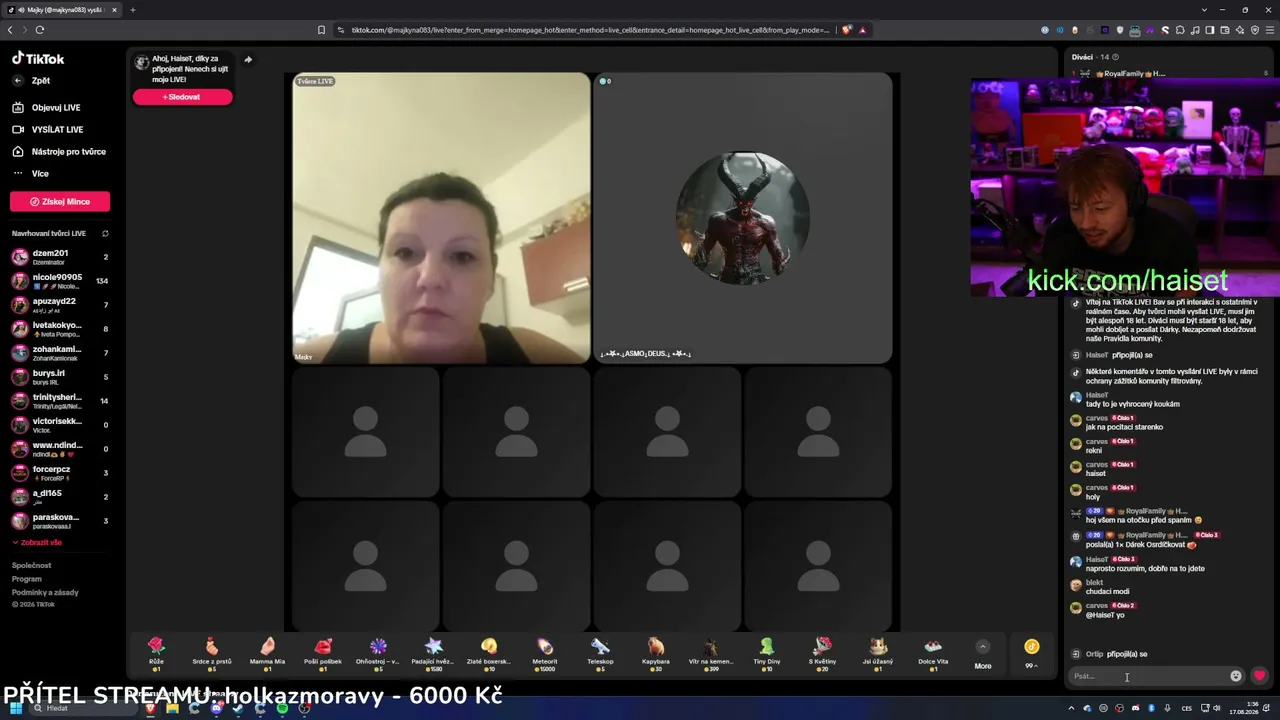Open Nástroje pro tvůrce in sidebar
This screenshot has width=1280, height=720.
[x=59, y=152]
